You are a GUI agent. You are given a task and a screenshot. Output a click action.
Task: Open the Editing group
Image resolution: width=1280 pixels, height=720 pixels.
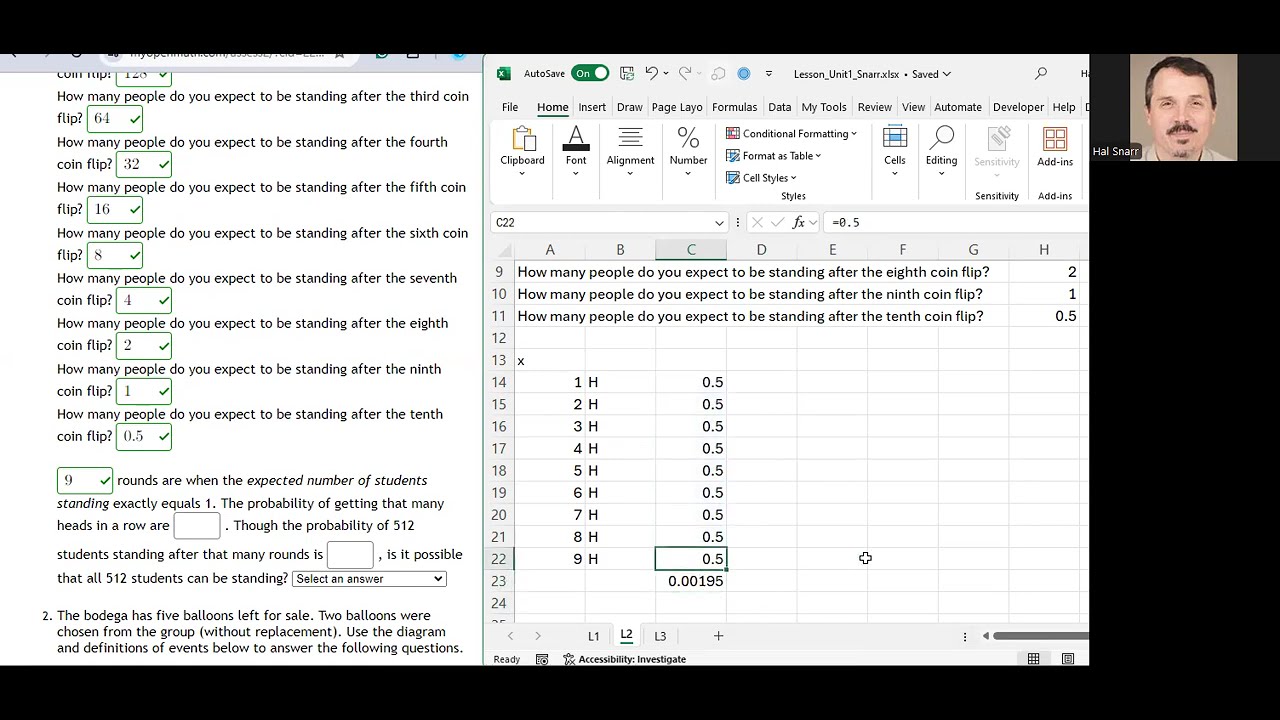click(941, 153)
